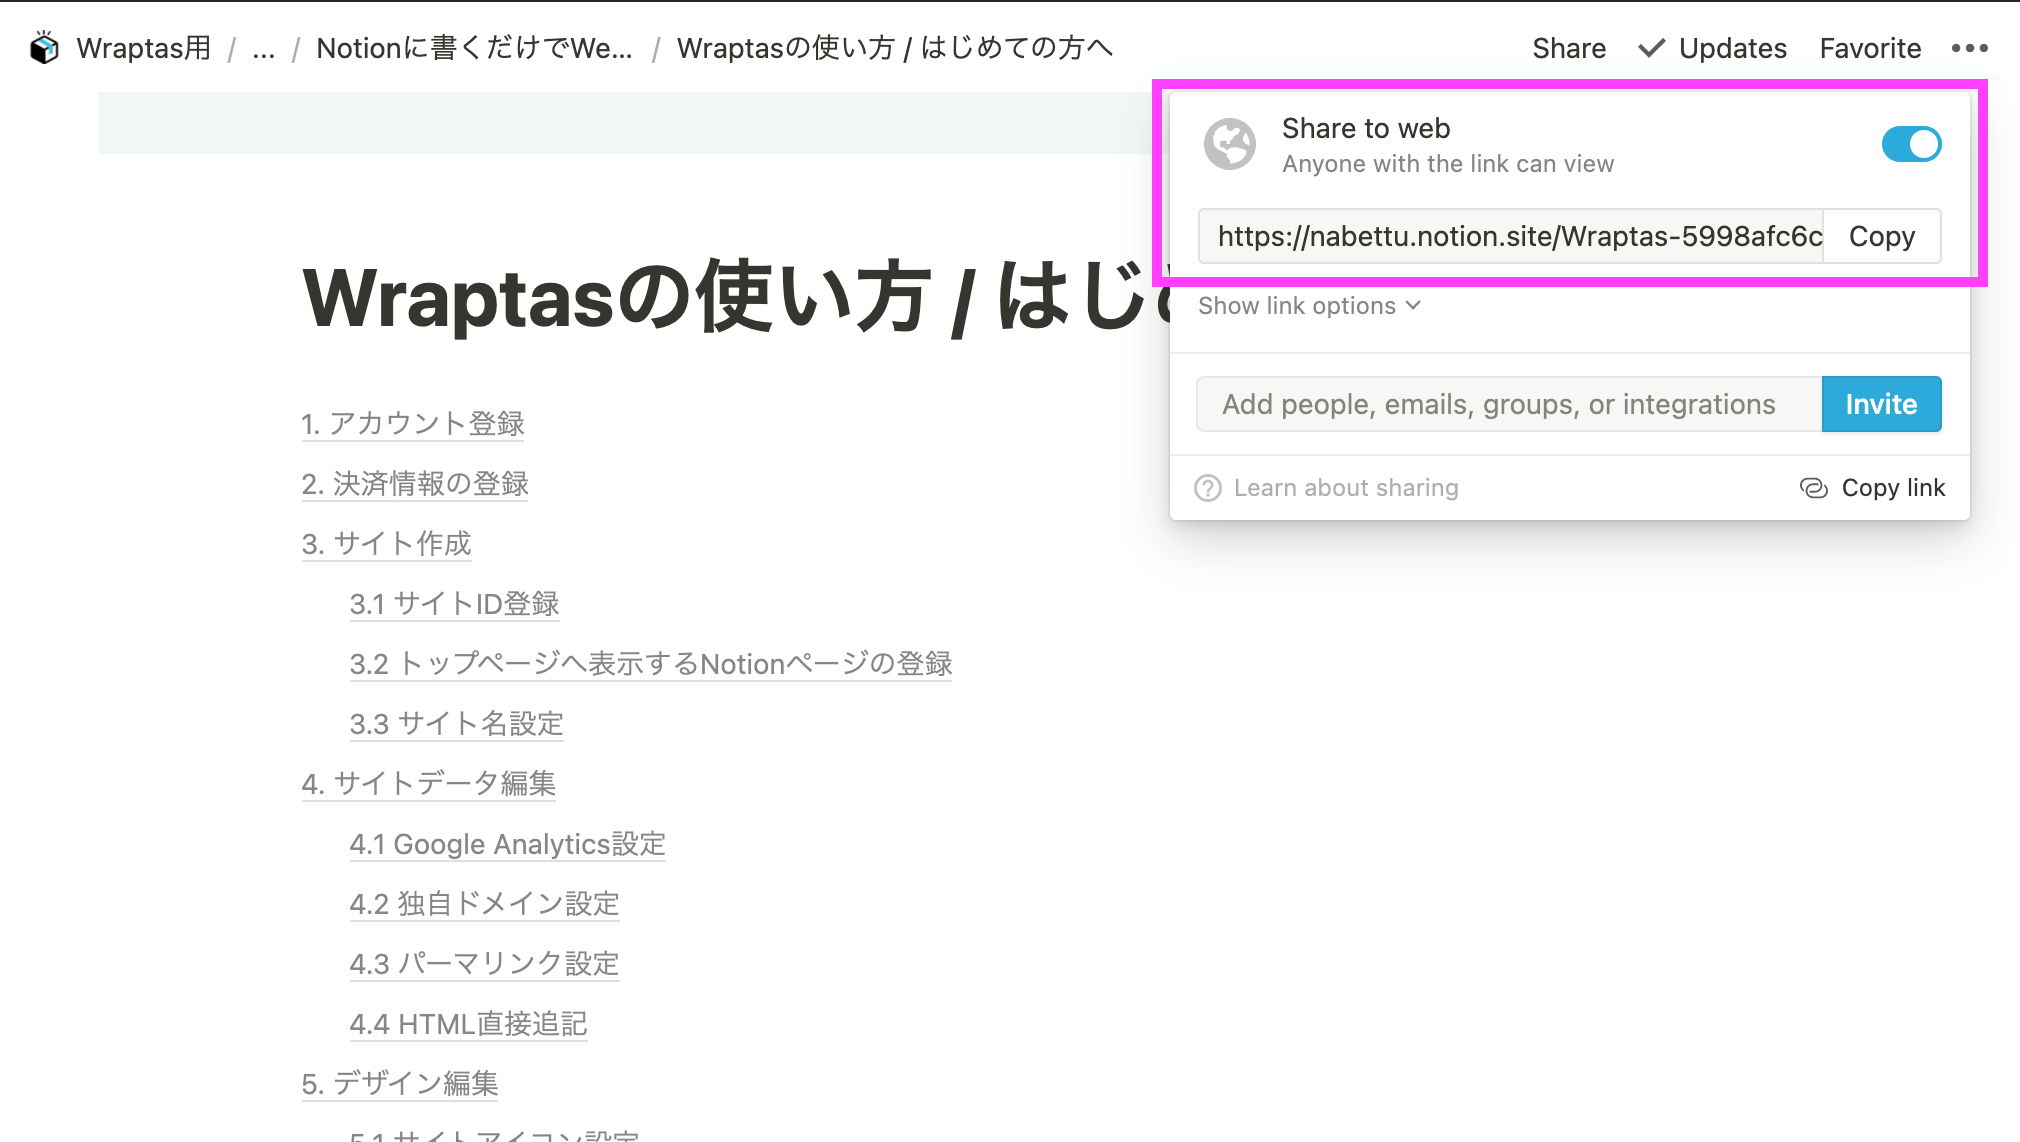The height and width of the screenshot is (1142, 2020).
Task: Open 3.3 サイト名設定 link
Action: 457,724
